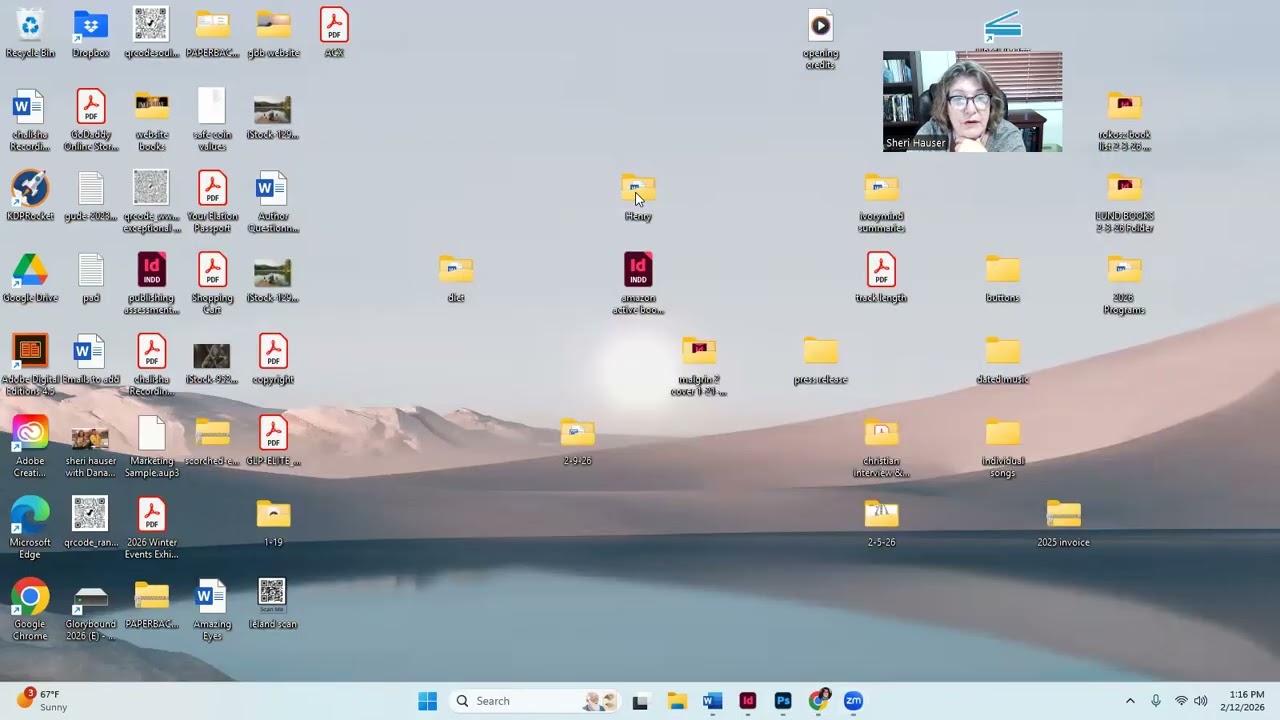Select the 2-5-26 folder

881,523
